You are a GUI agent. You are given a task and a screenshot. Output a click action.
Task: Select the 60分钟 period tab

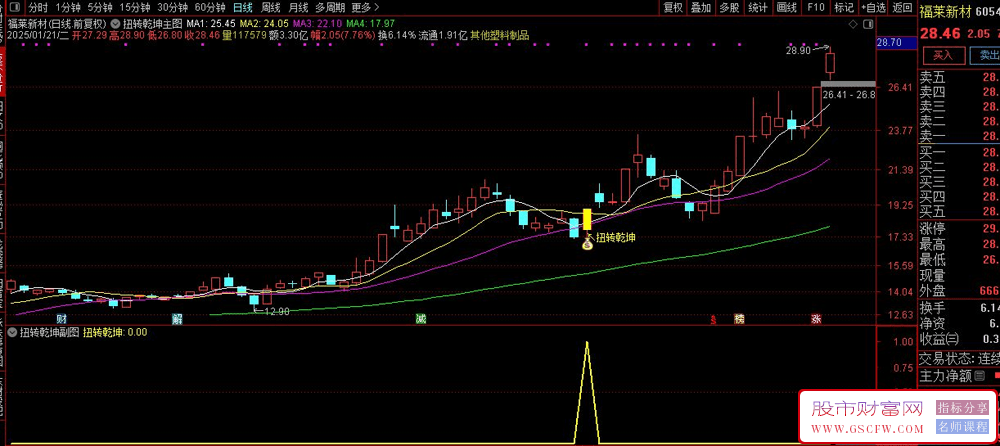pos(210,8)
